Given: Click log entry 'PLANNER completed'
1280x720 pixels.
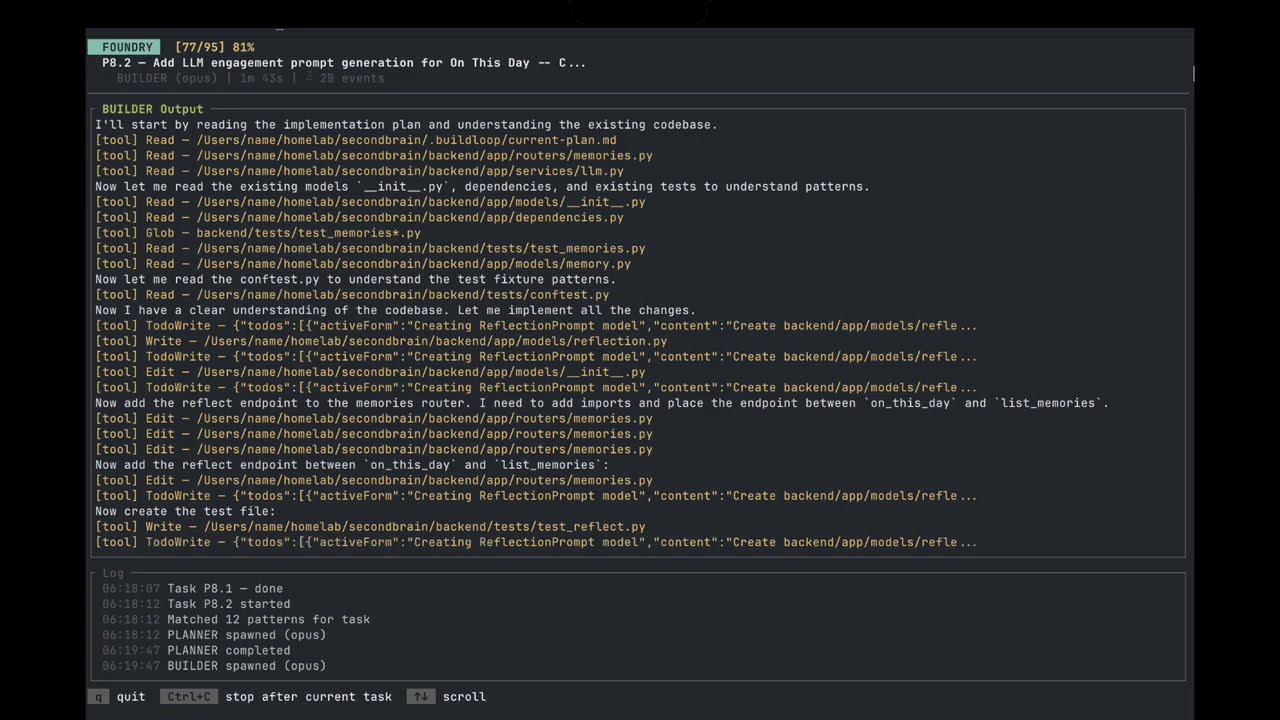Looking at the screenshot, I should coord(229,650).
